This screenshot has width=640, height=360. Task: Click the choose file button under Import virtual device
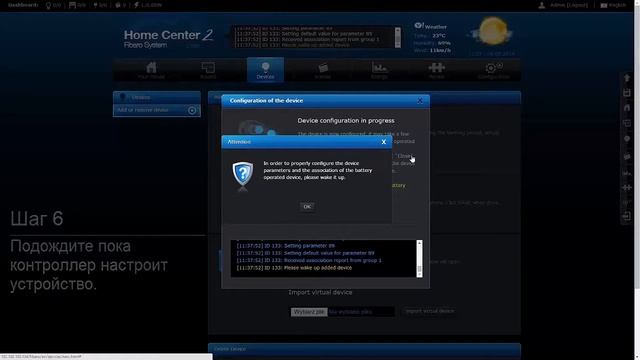pos(309,312)
